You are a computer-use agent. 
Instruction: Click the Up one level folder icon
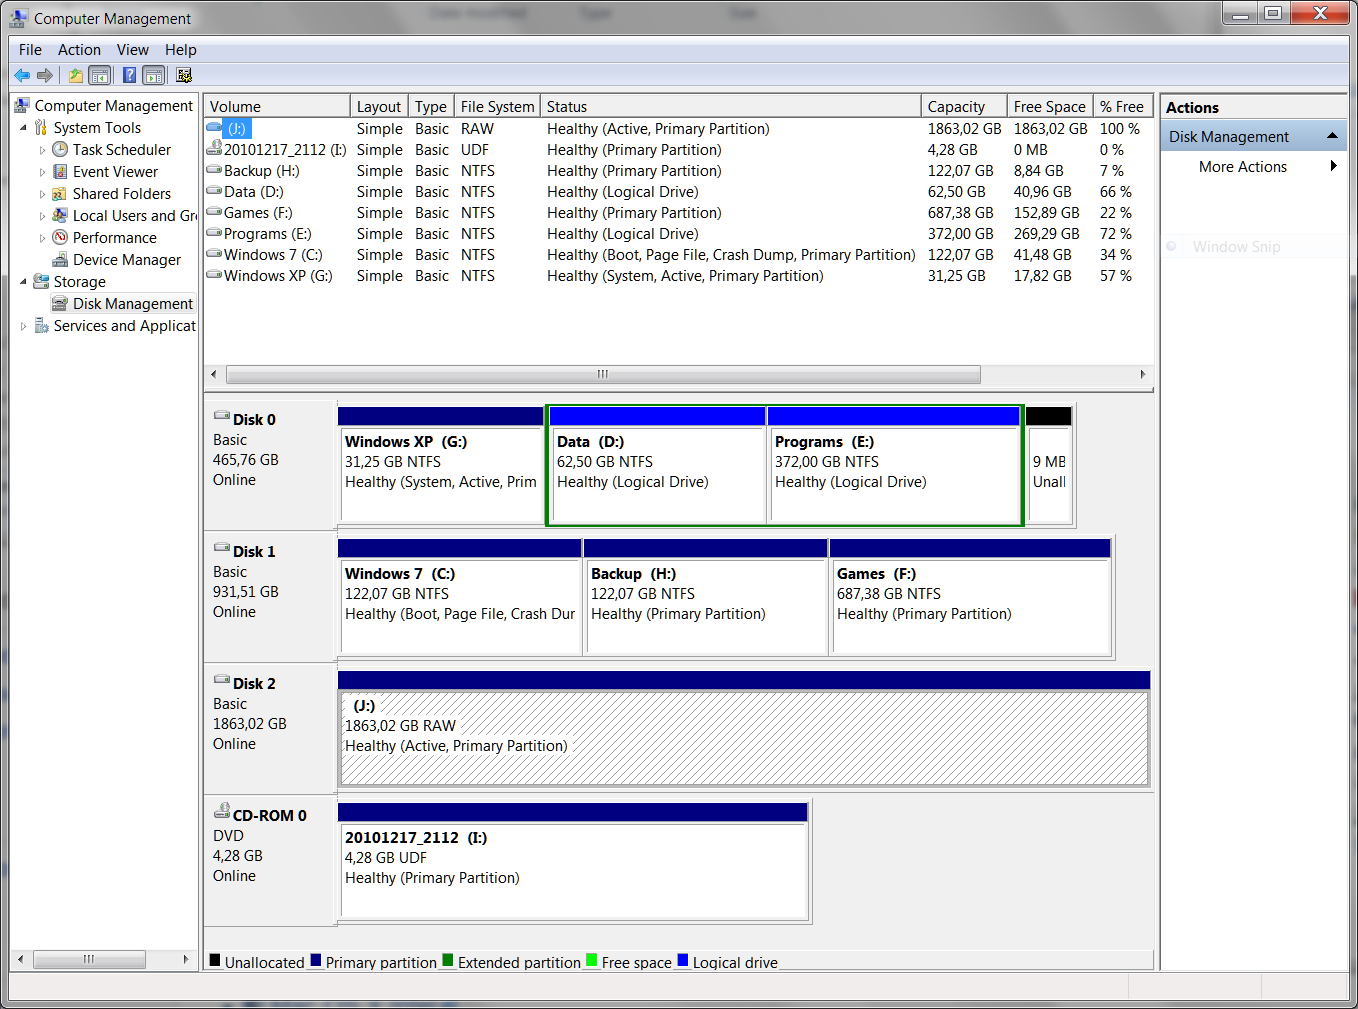(76, 75)
